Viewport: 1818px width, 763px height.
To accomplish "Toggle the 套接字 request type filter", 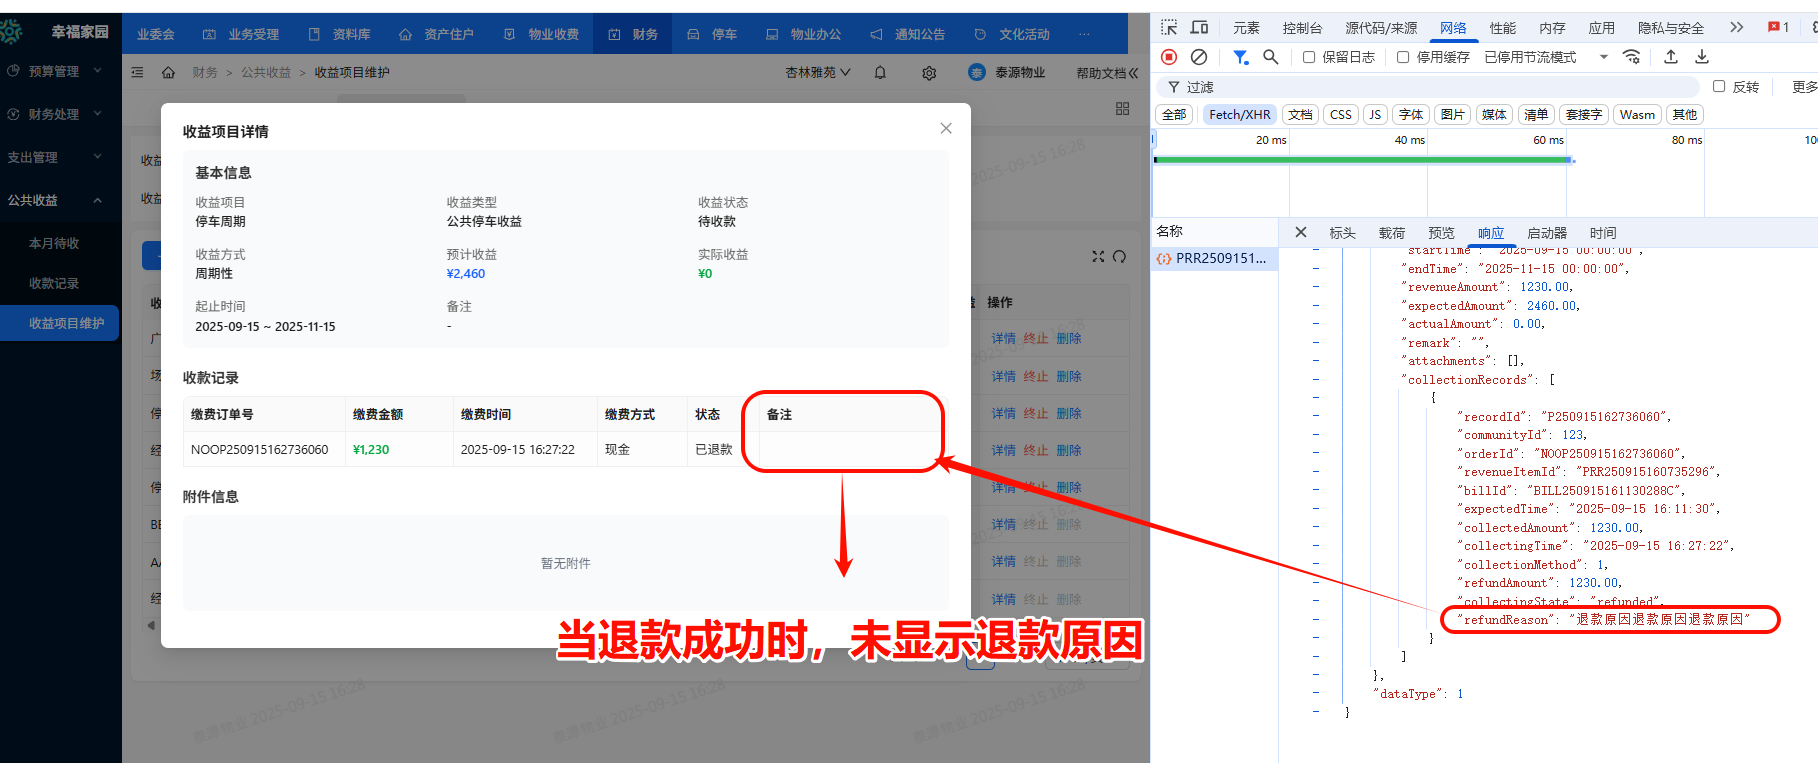I will pyautogui.click(x=1584, y=114).
